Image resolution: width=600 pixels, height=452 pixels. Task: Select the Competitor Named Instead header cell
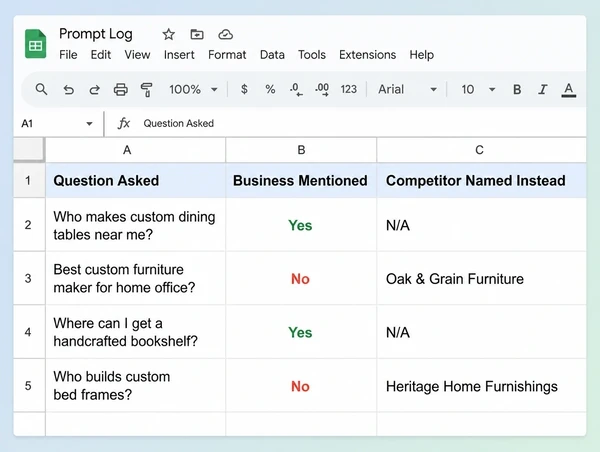[x=481, y=180]
